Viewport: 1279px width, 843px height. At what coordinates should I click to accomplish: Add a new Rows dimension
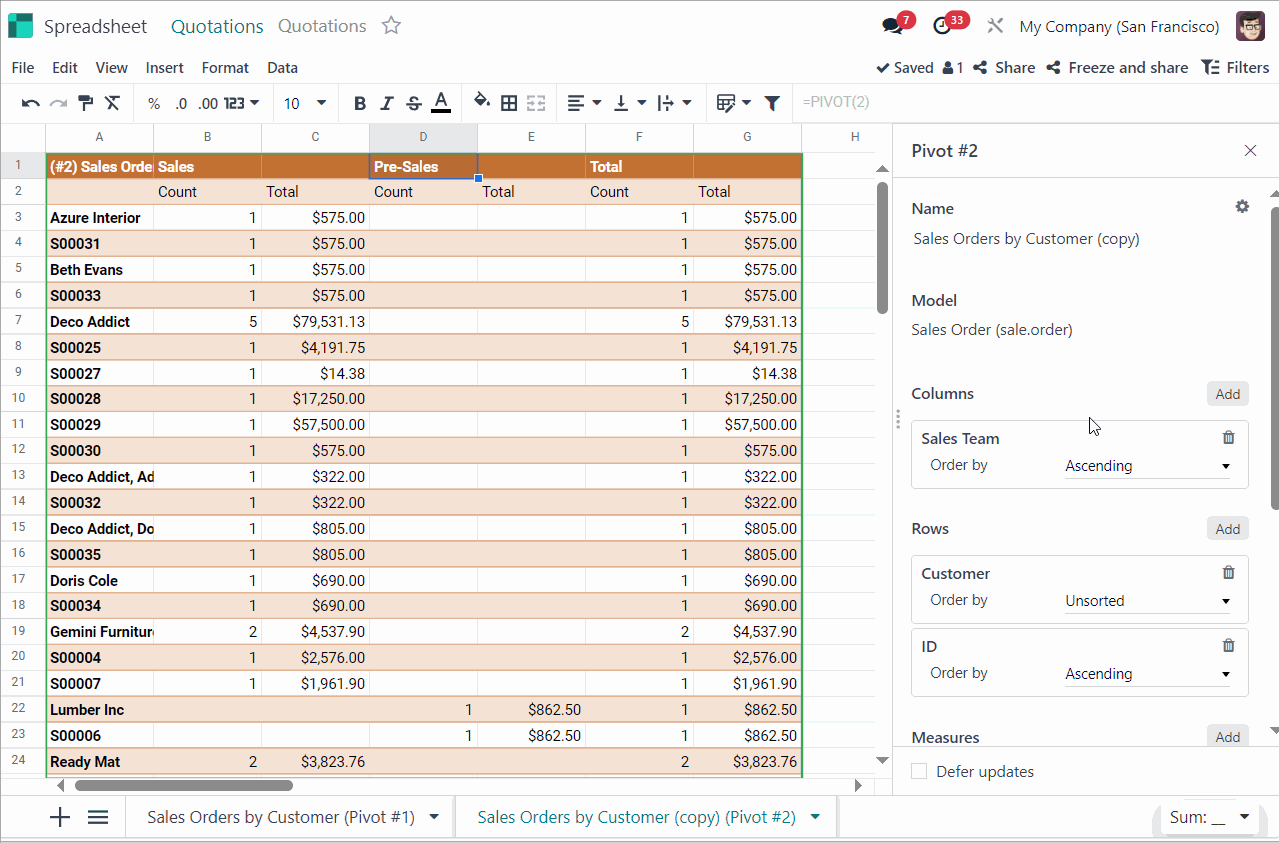tap(1228, 529)
